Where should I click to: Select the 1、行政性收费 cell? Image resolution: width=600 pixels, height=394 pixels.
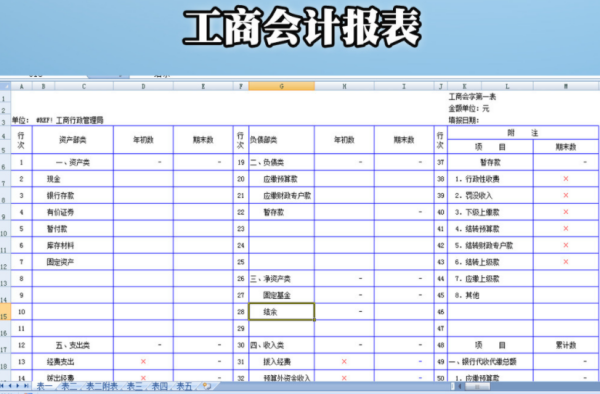490,179
